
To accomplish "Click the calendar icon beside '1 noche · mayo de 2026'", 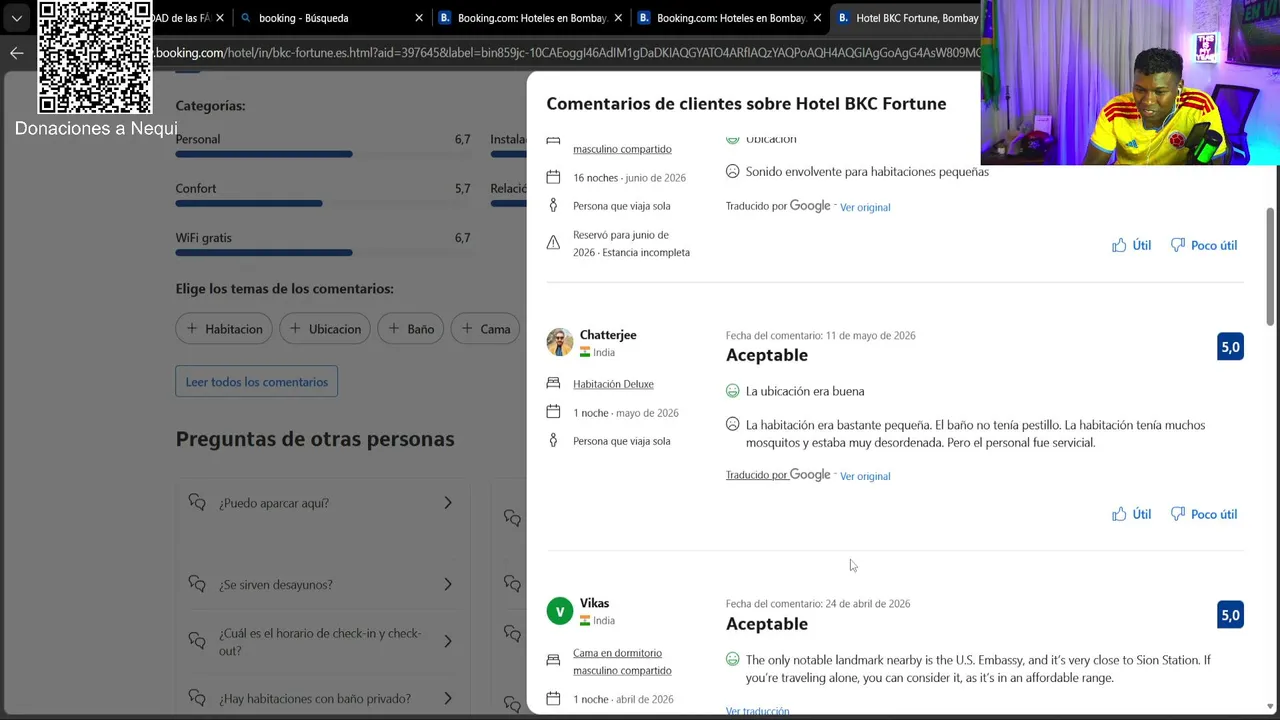I will pos(553,412).
